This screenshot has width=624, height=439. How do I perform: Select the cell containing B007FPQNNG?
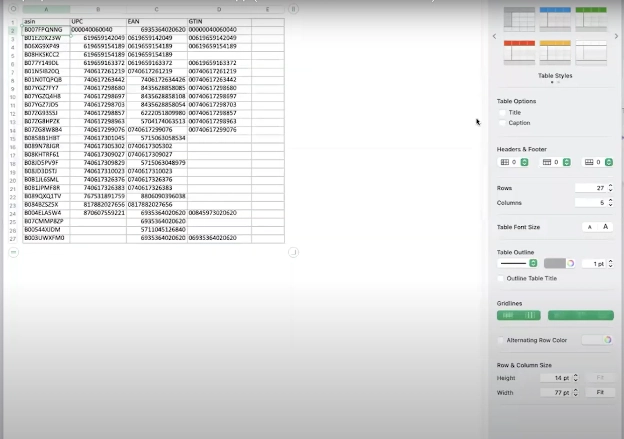(42, 30)
